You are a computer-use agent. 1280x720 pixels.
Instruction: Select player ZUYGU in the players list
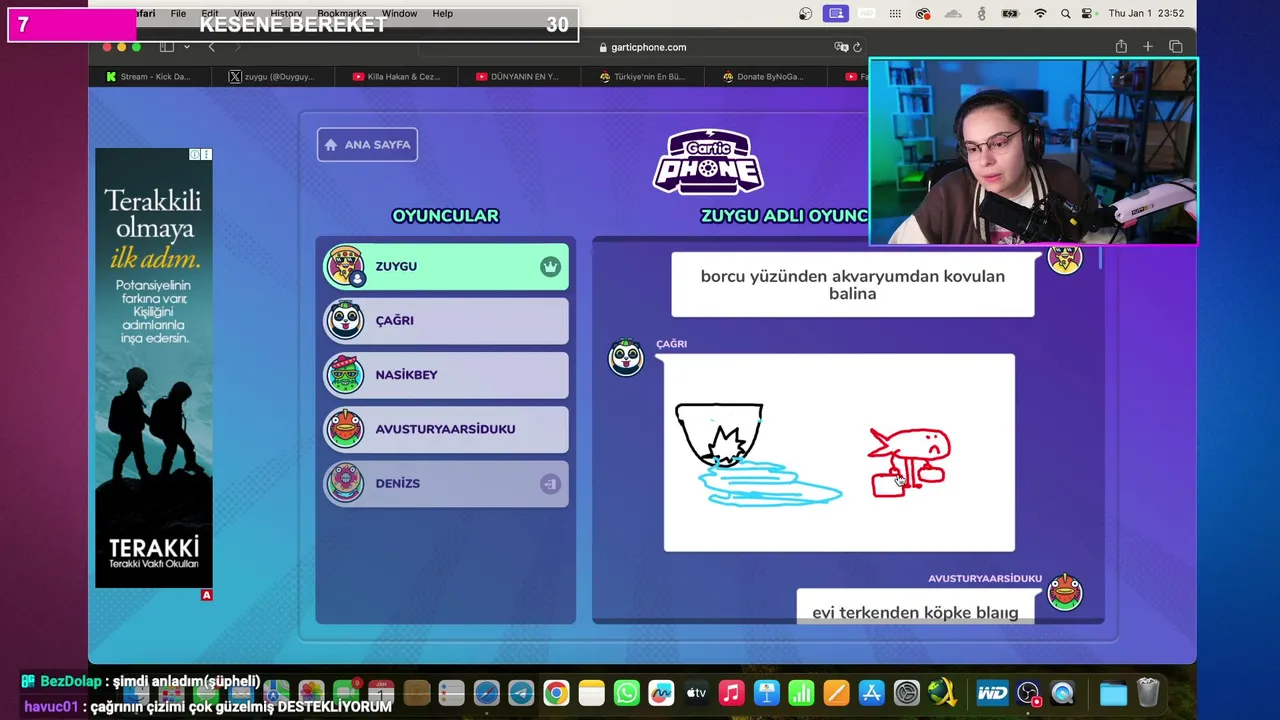point(446,266)
